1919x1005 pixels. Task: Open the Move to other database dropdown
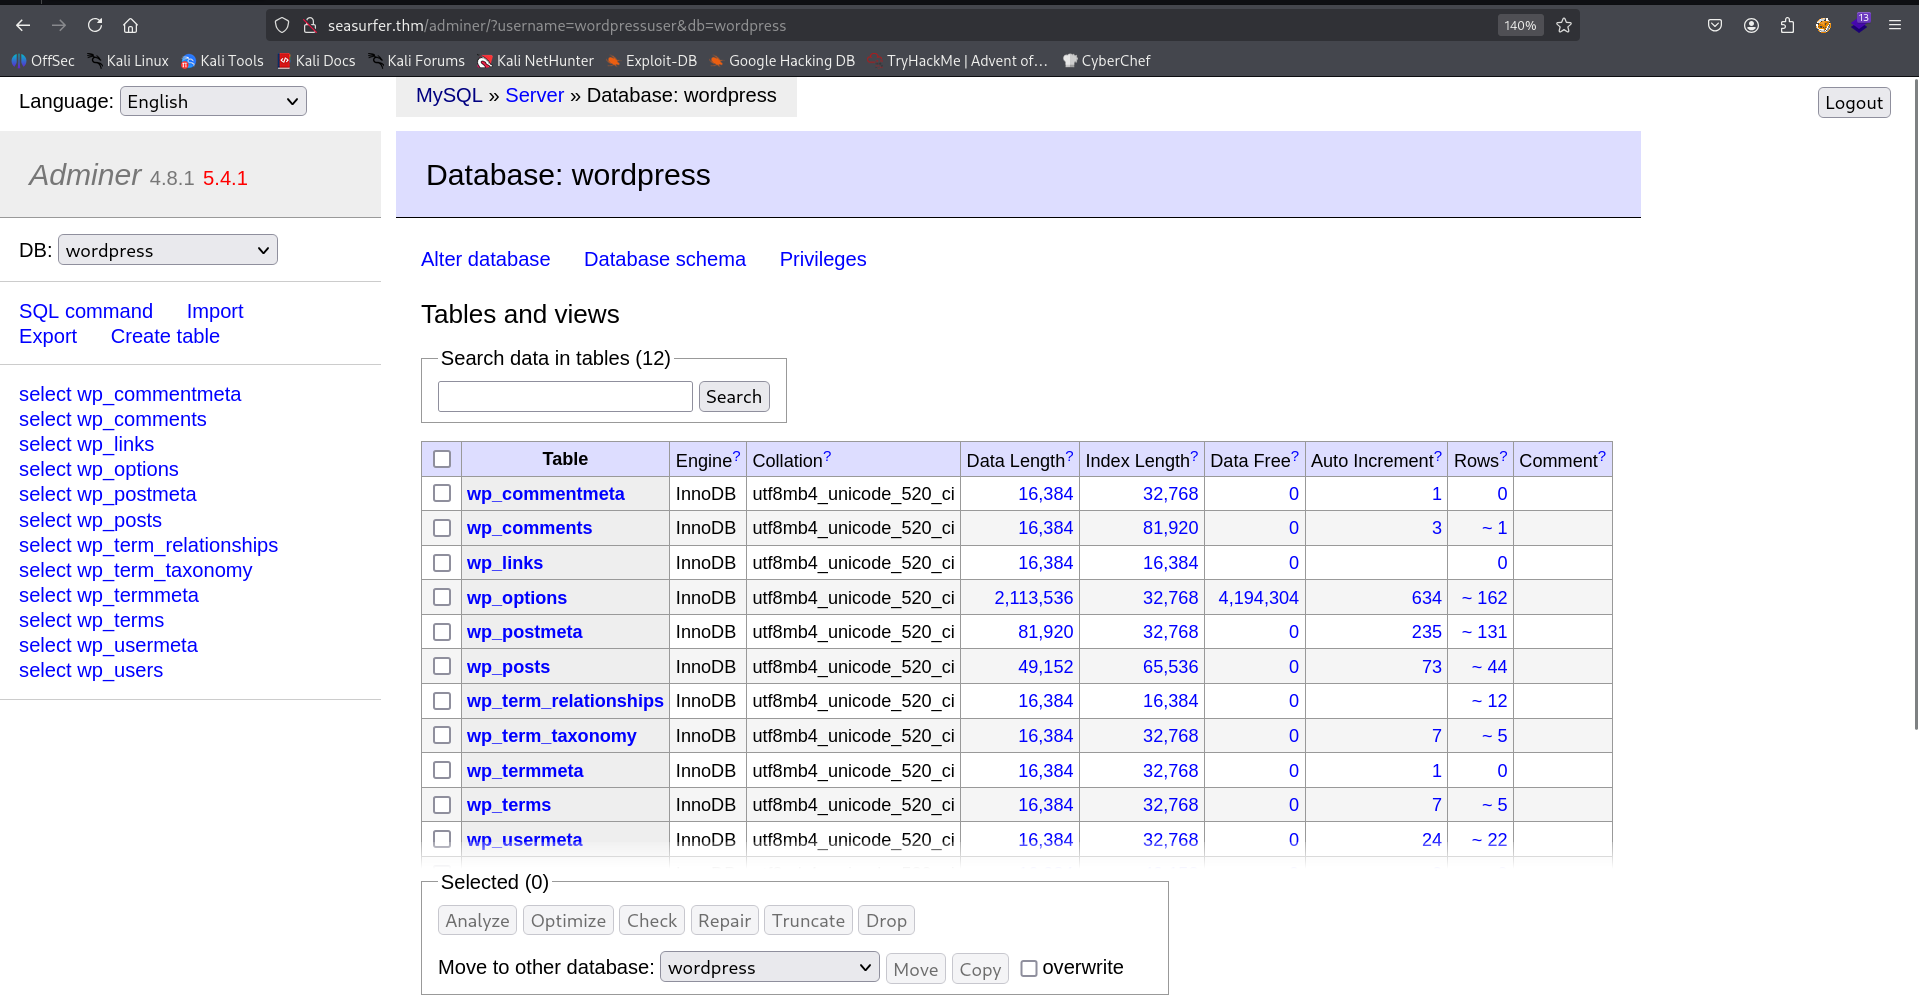point(769,968)
